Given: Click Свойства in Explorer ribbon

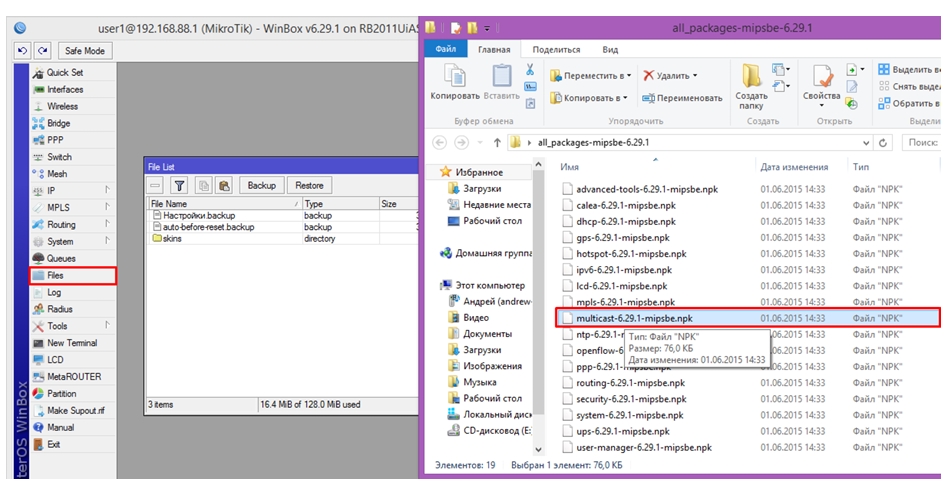Looking at the screenshot, I should tap(822, 87).
